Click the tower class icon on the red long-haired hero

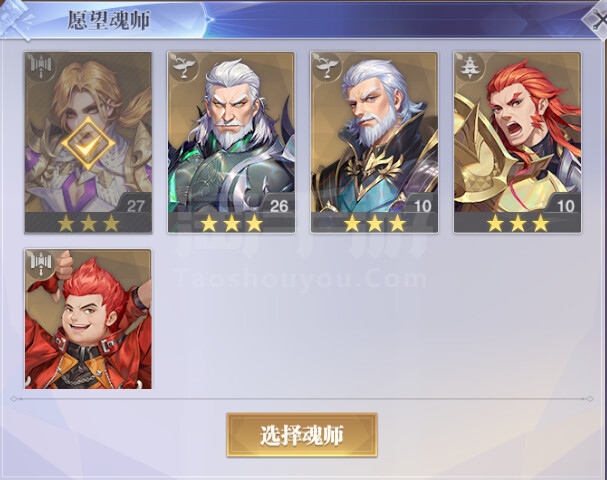coord(470,66)
